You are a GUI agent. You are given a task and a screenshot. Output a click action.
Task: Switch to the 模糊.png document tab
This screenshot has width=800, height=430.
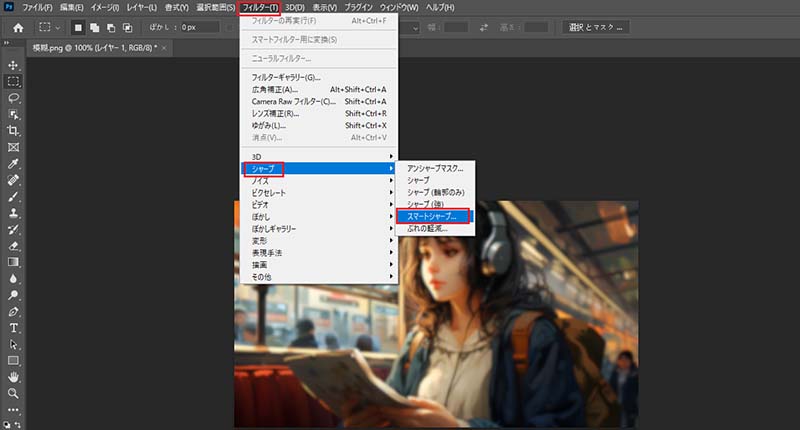[x=94, y=48]
